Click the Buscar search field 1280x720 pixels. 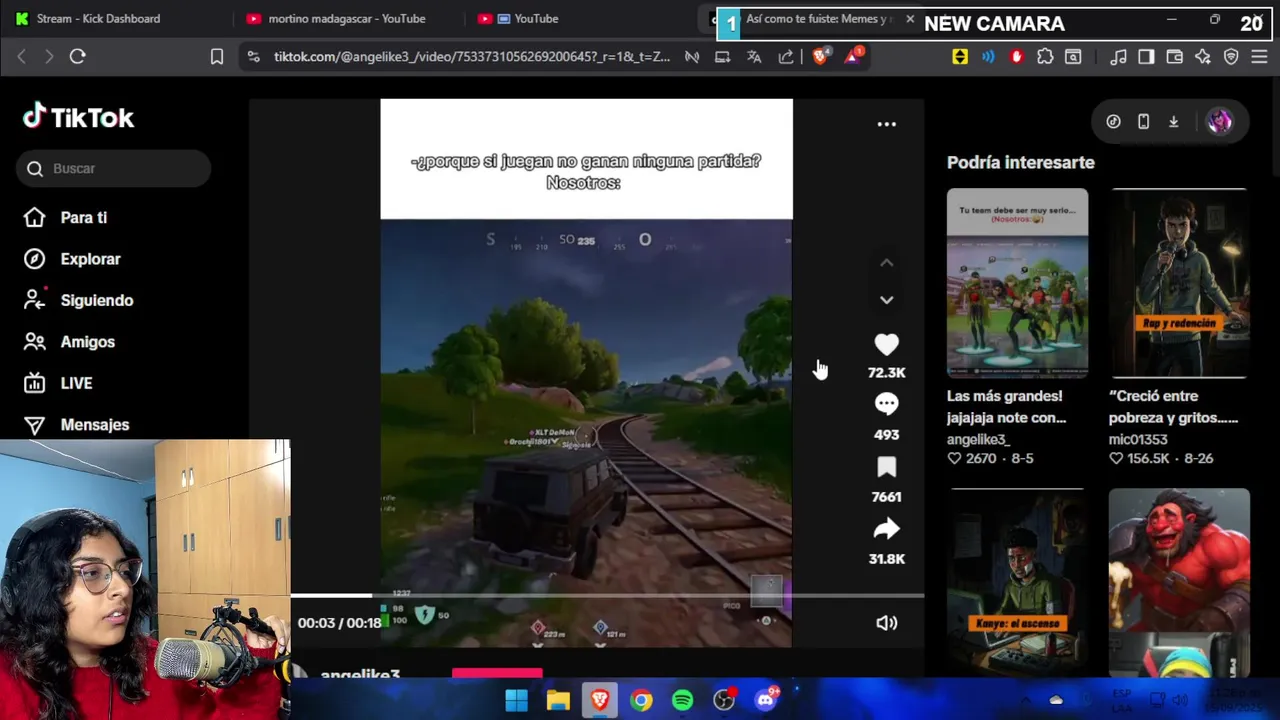(113, 168)
